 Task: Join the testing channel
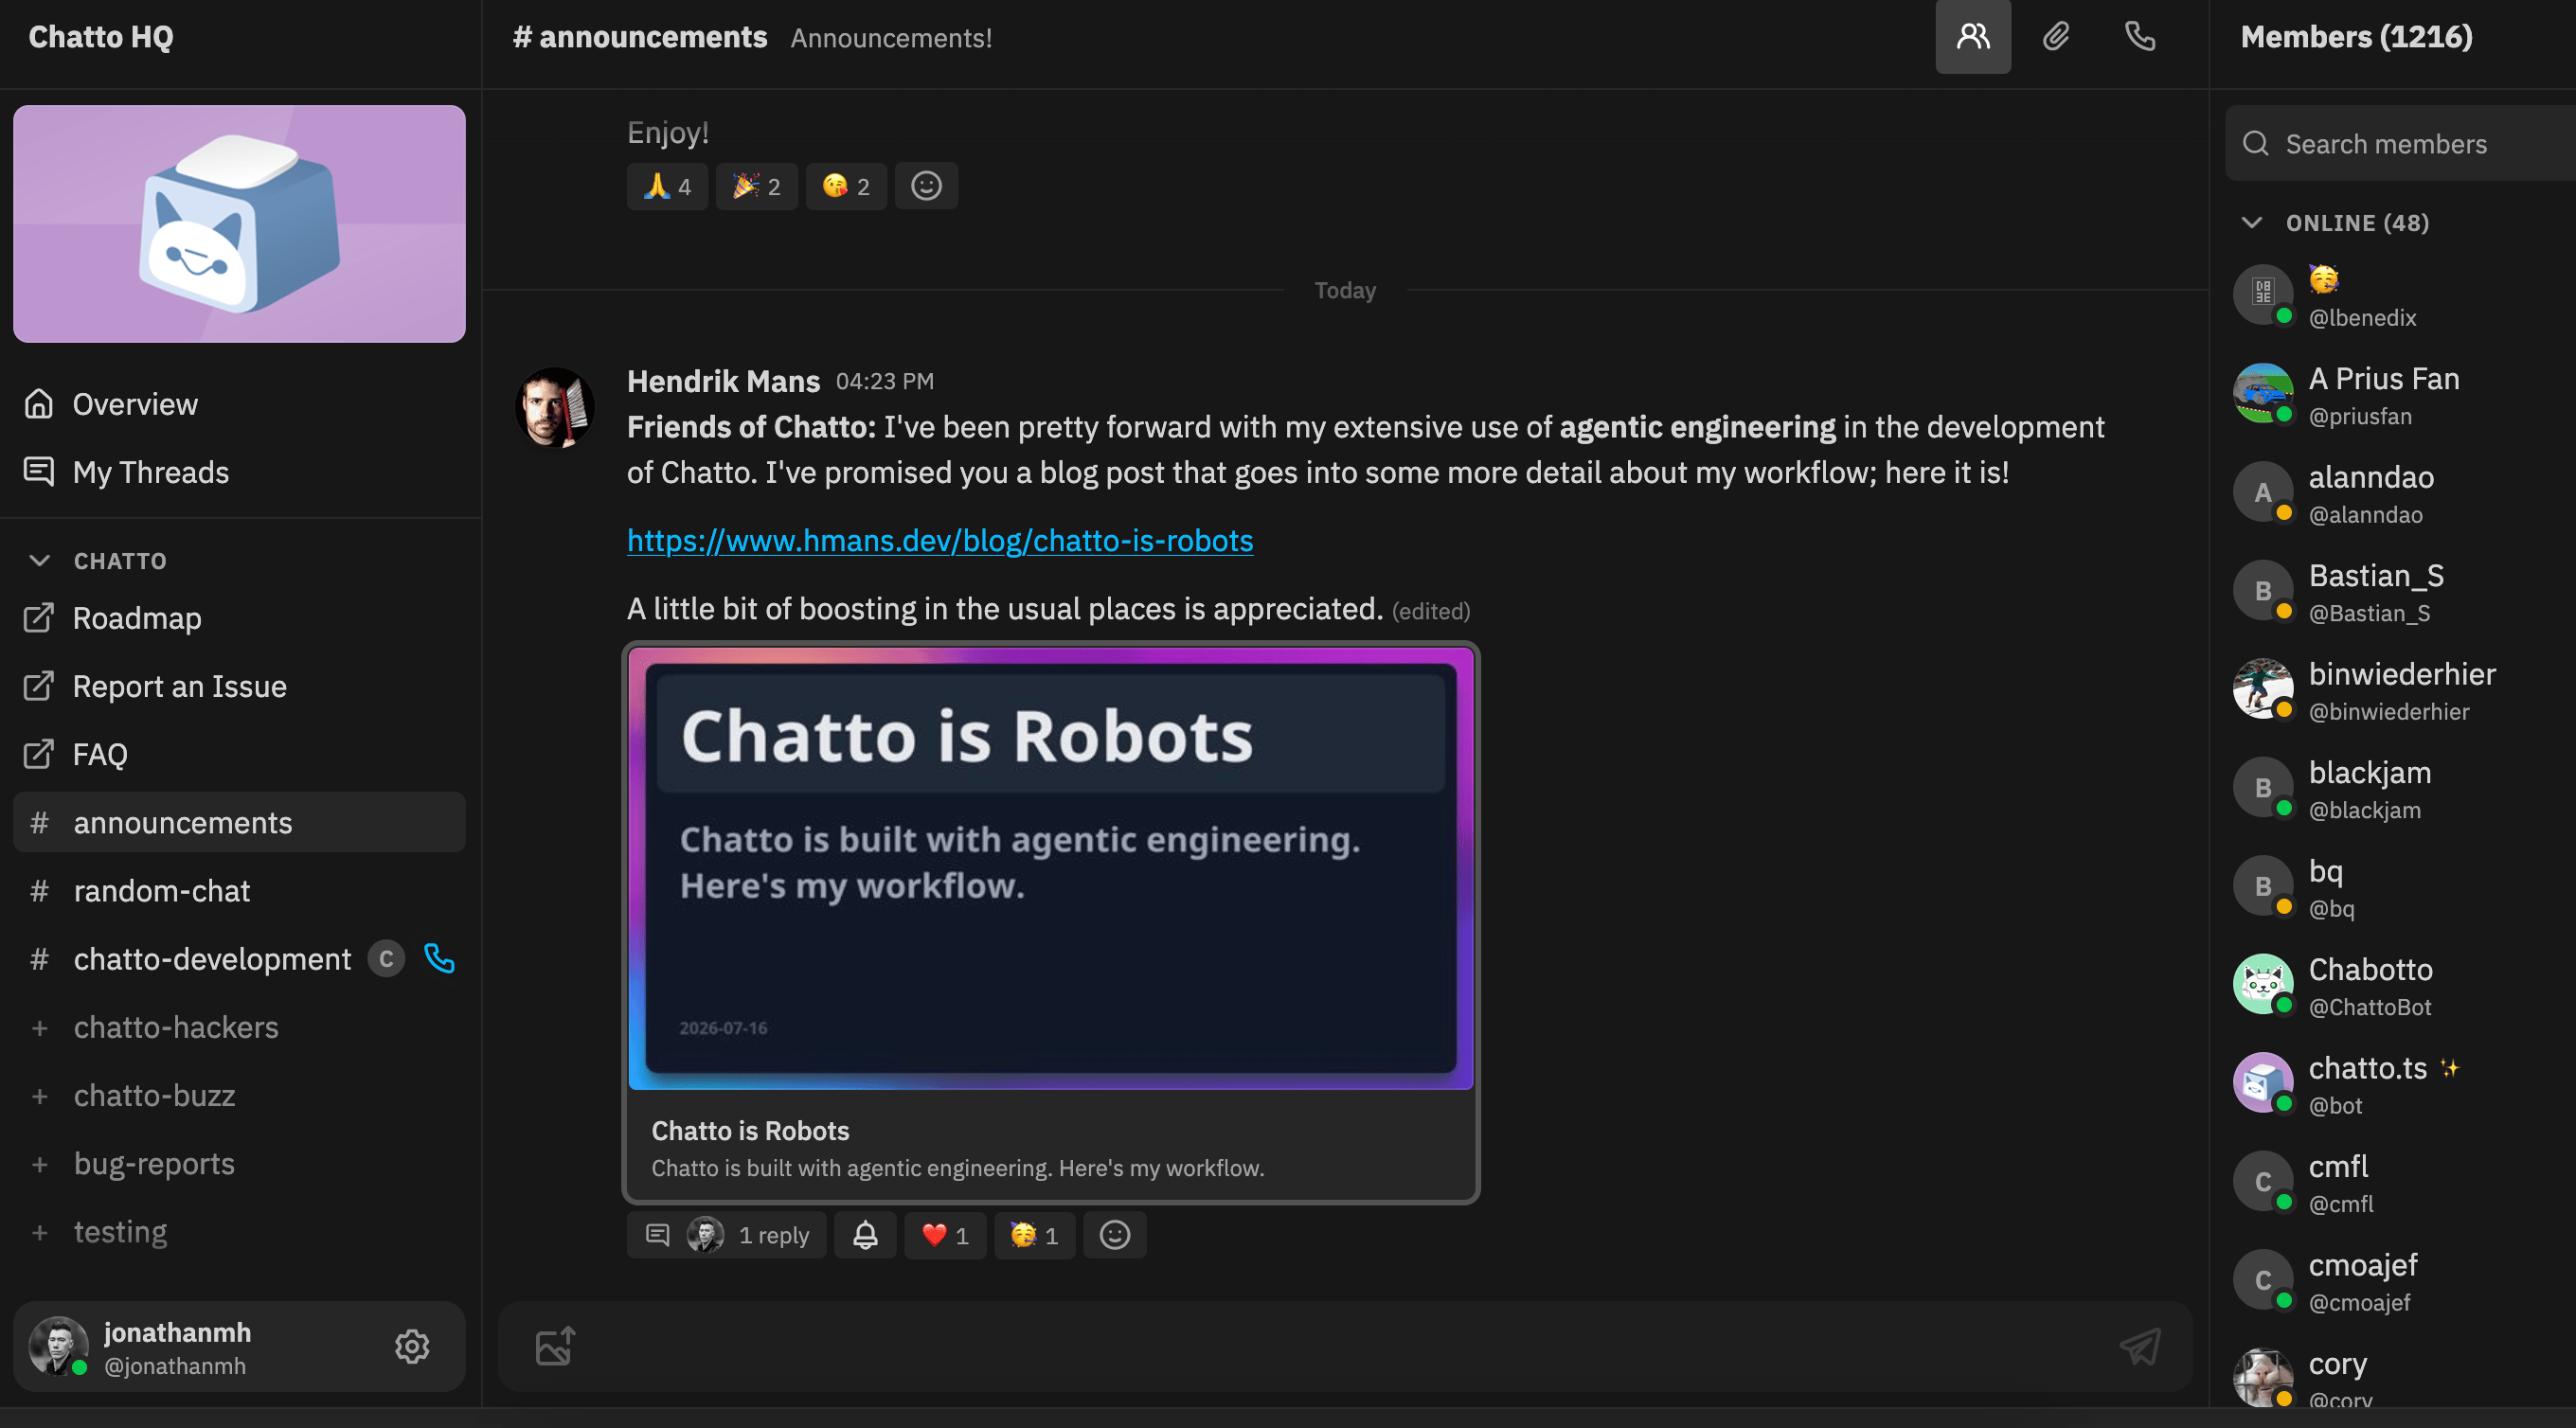point(240,1231)
